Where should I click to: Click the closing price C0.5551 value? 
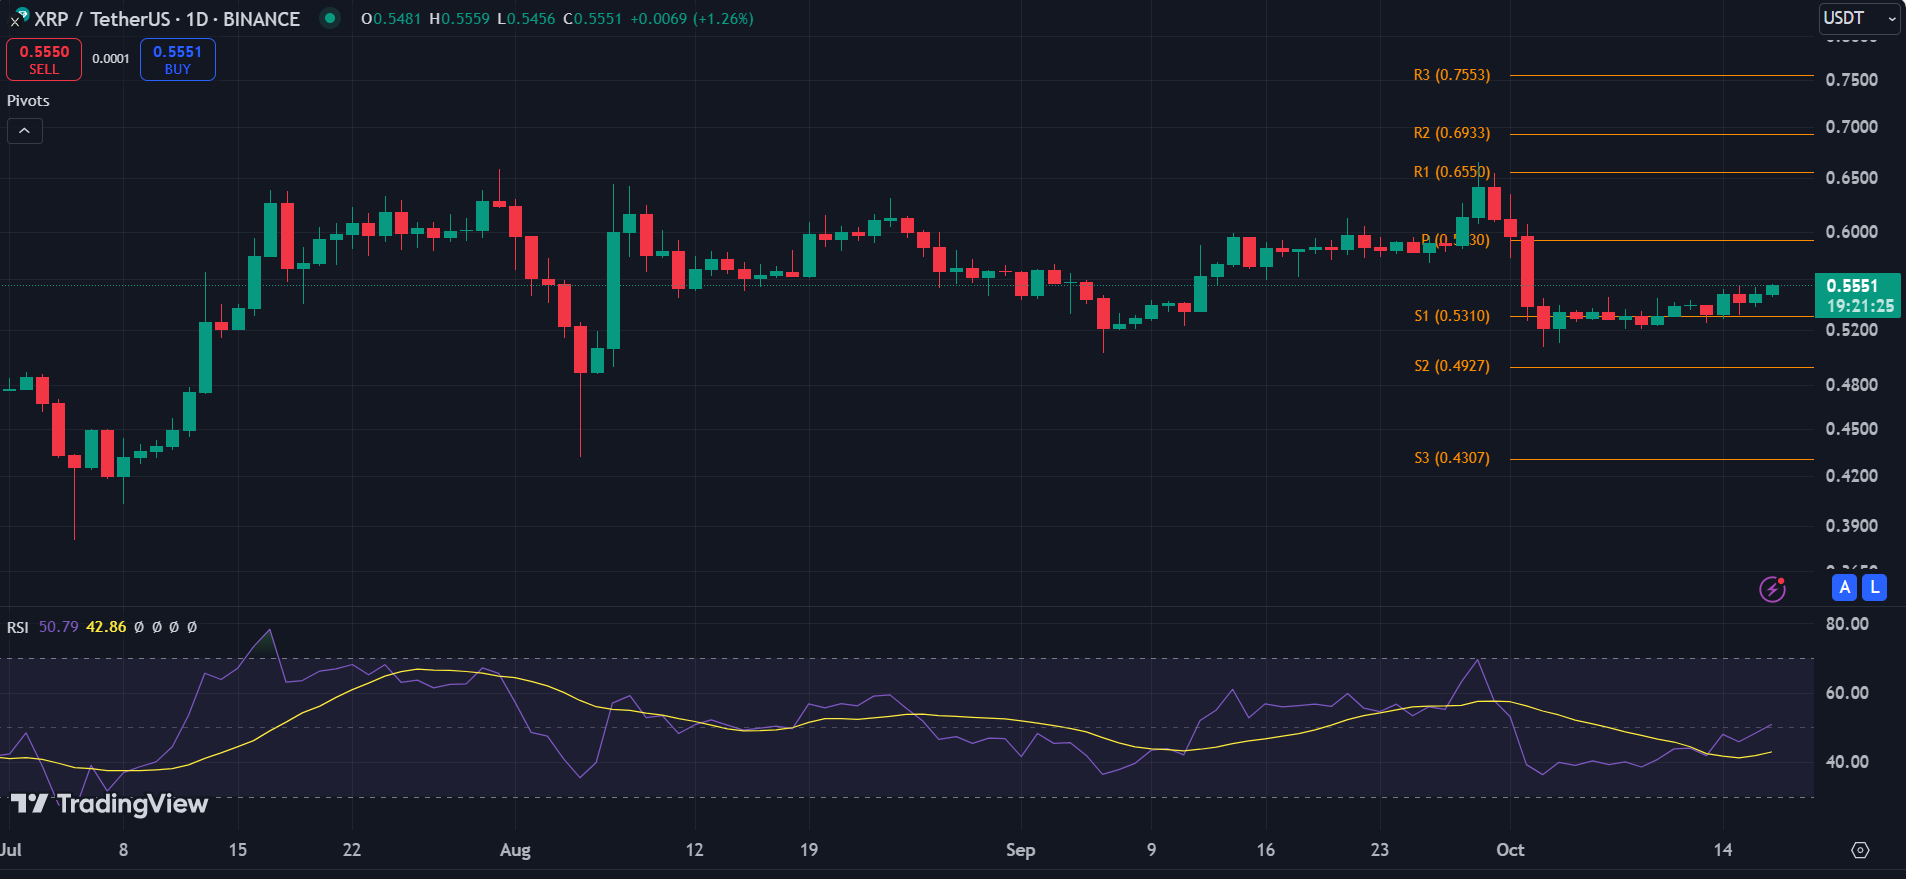(x=592, y=19)
